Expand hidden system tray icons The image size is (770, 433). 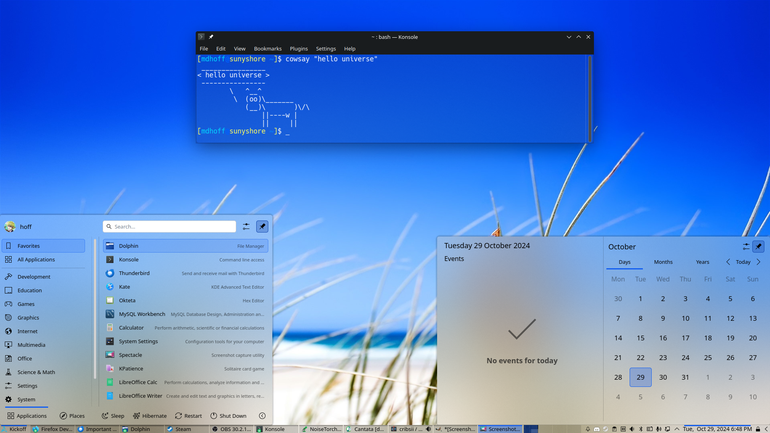(x=677, y=429)
